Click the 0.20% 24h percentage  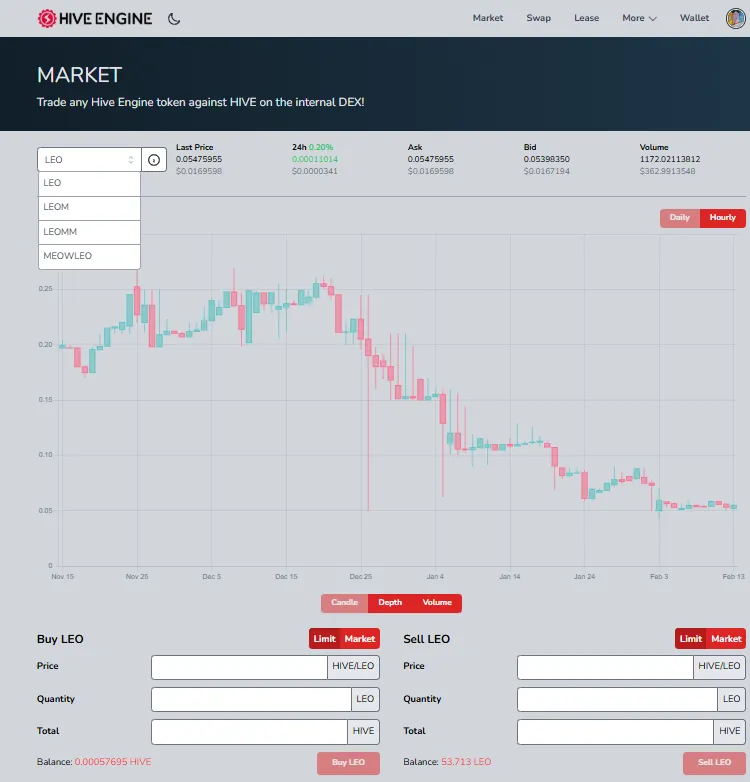(x=321, y=147)
